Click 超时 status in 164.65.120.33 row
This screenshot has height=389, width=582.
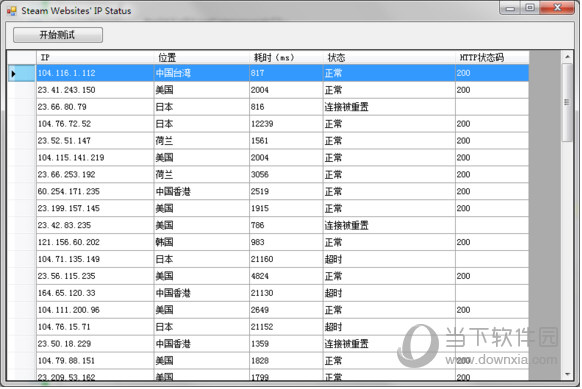click(x=389, y=293)
